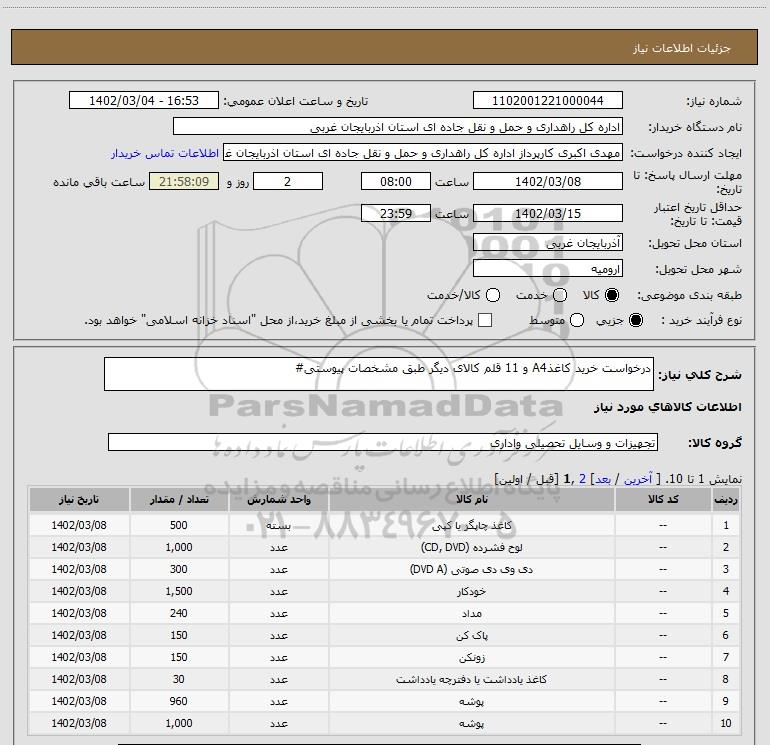
Task: Click the جزئیات اطلاعات نیاز header
Action: (682, 48)
